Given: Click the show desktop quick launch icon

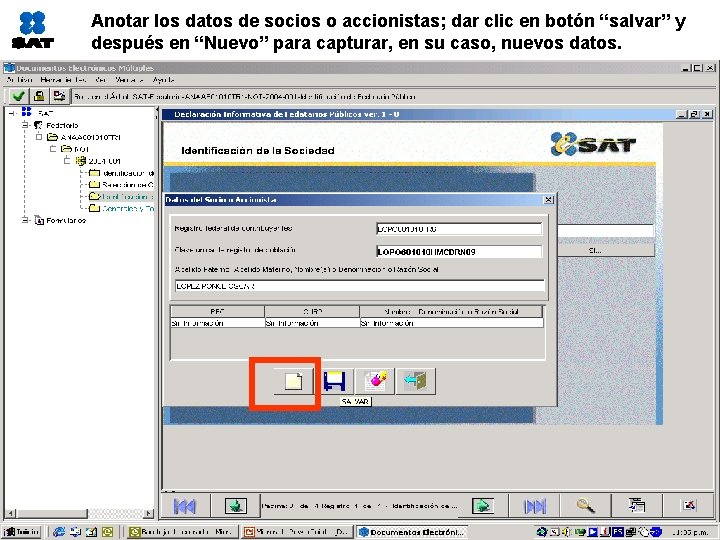Looking at the screenshot, I should 75,532.
